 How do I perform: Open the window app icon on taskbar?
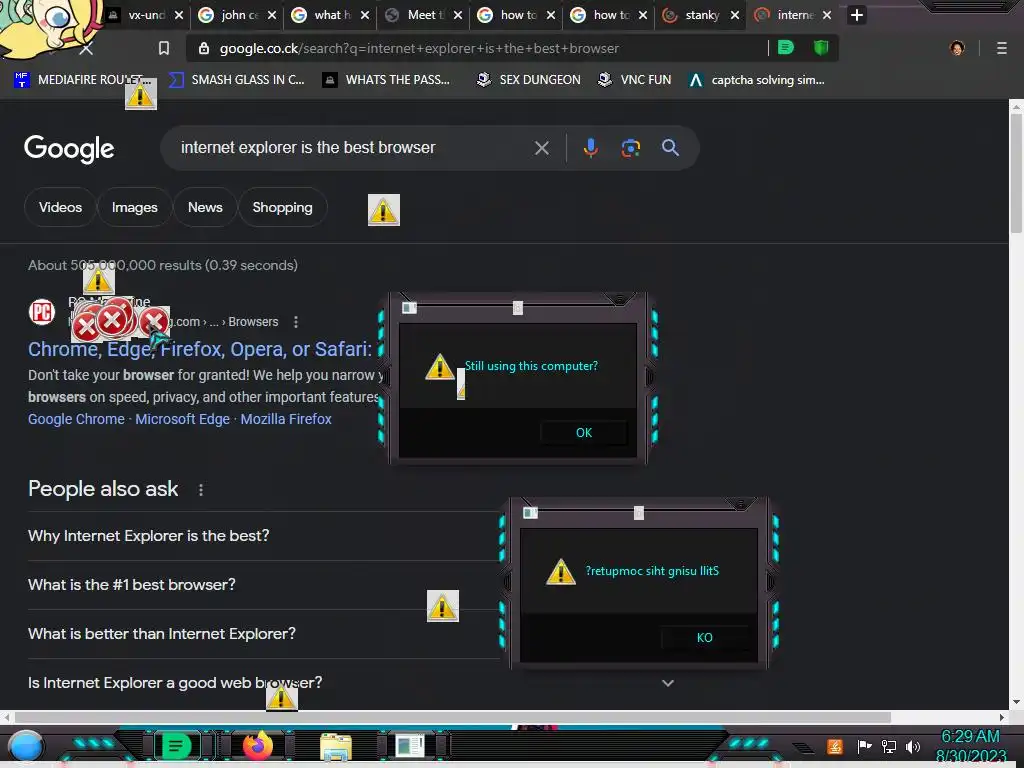(x=410, y=746)
